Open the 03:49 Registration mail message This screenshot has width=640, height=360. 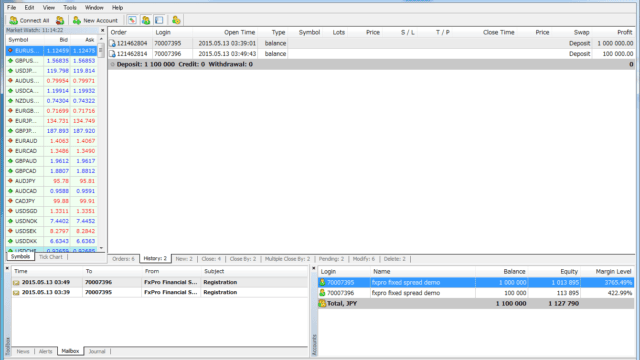160,282
